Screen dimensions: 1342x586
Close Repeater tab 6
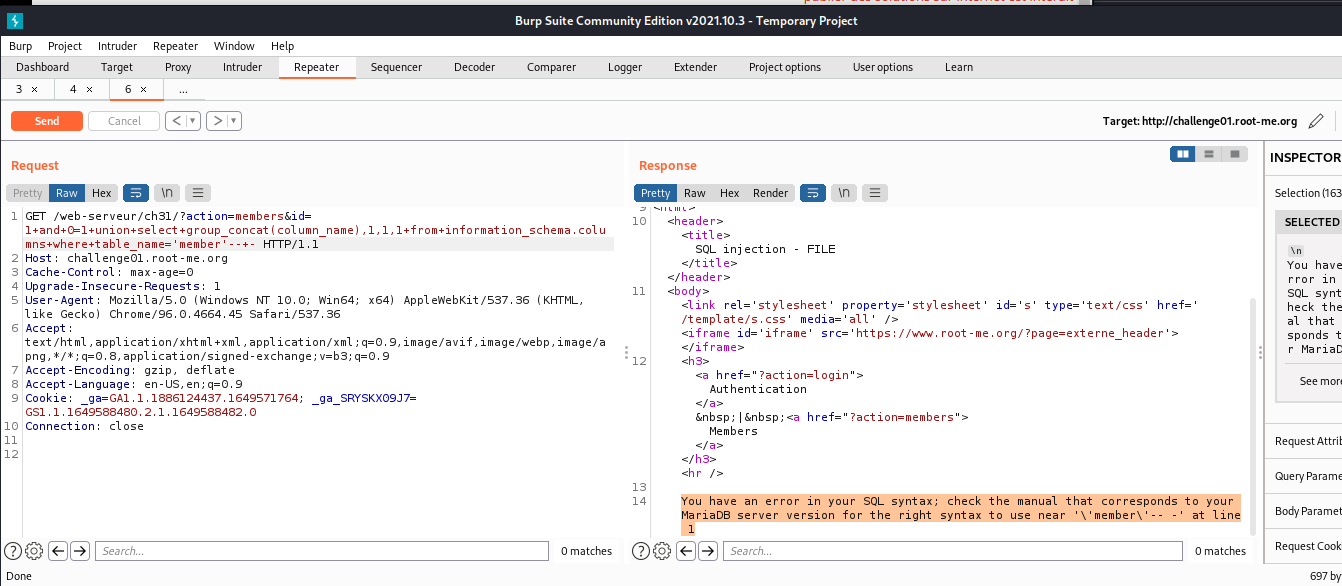point(143,90)
